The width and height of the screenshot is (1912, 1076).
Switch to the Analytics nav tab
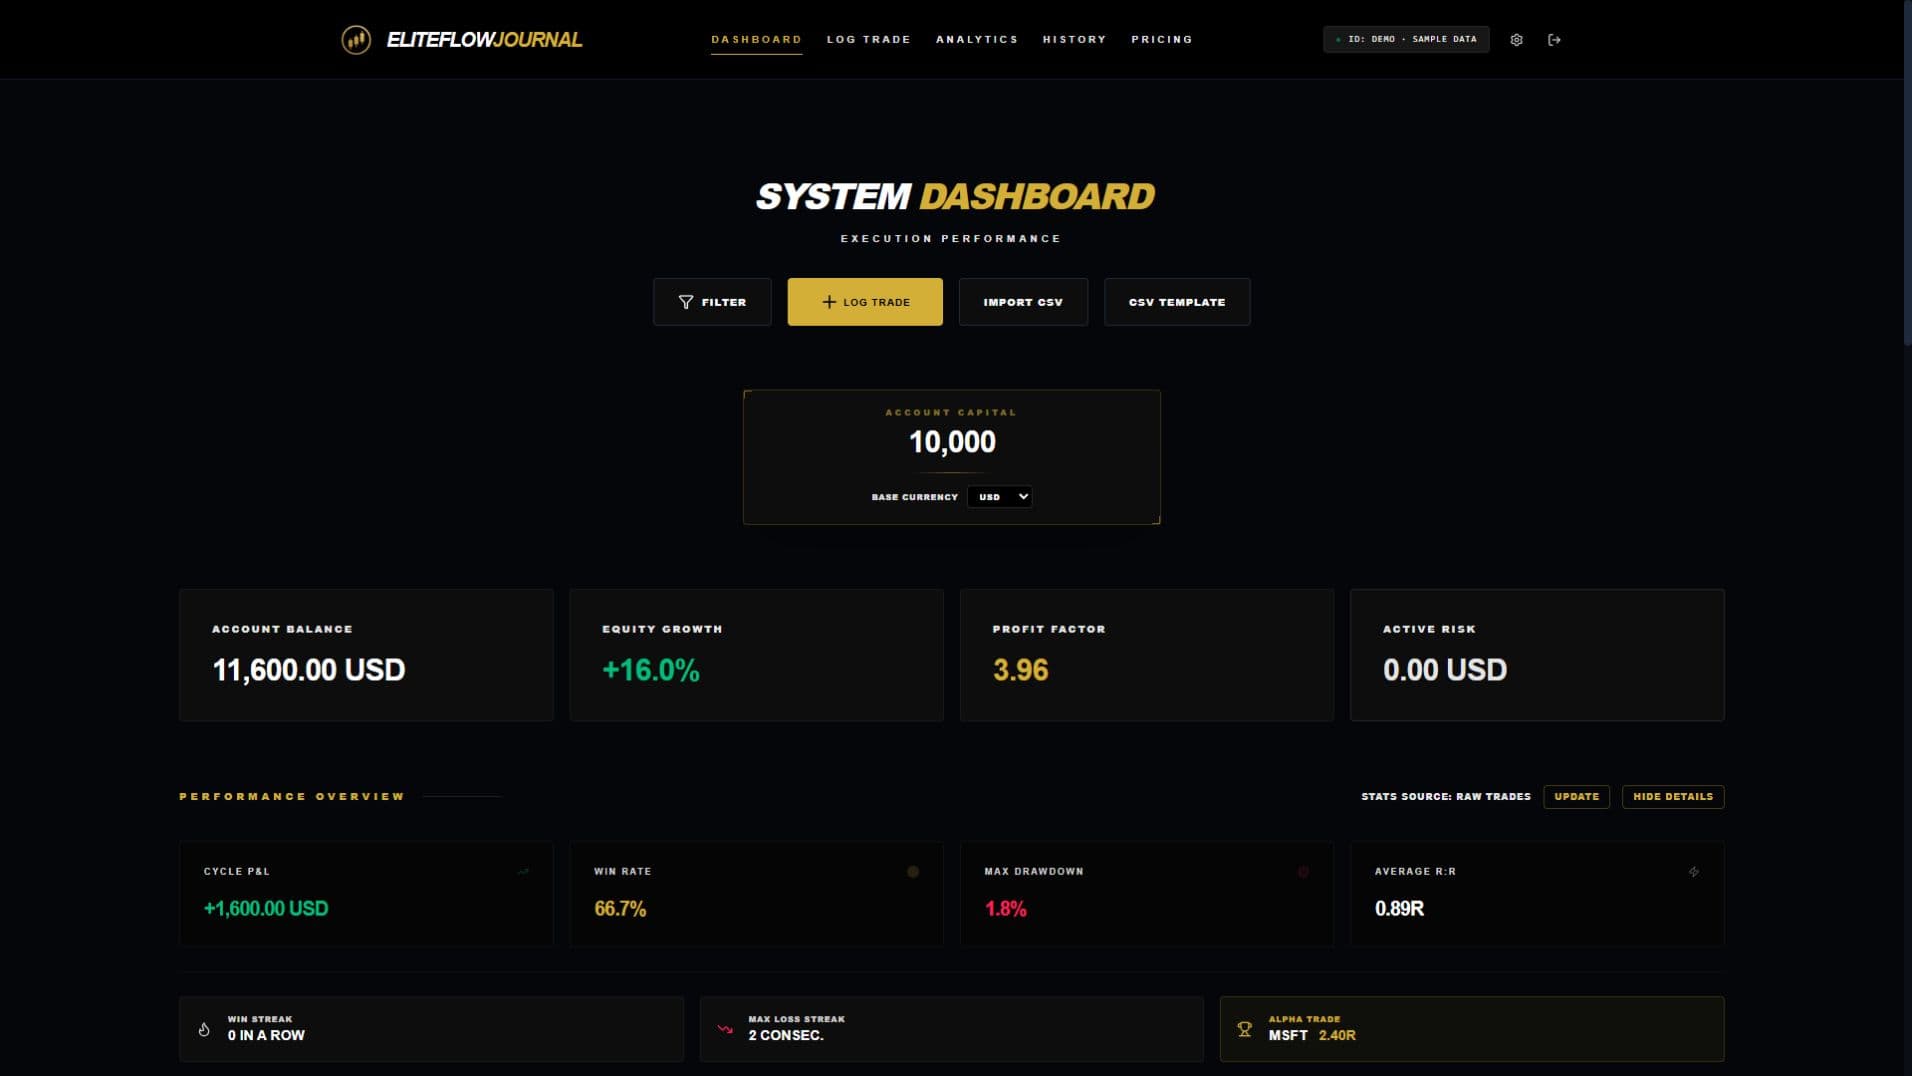point(977,40)
